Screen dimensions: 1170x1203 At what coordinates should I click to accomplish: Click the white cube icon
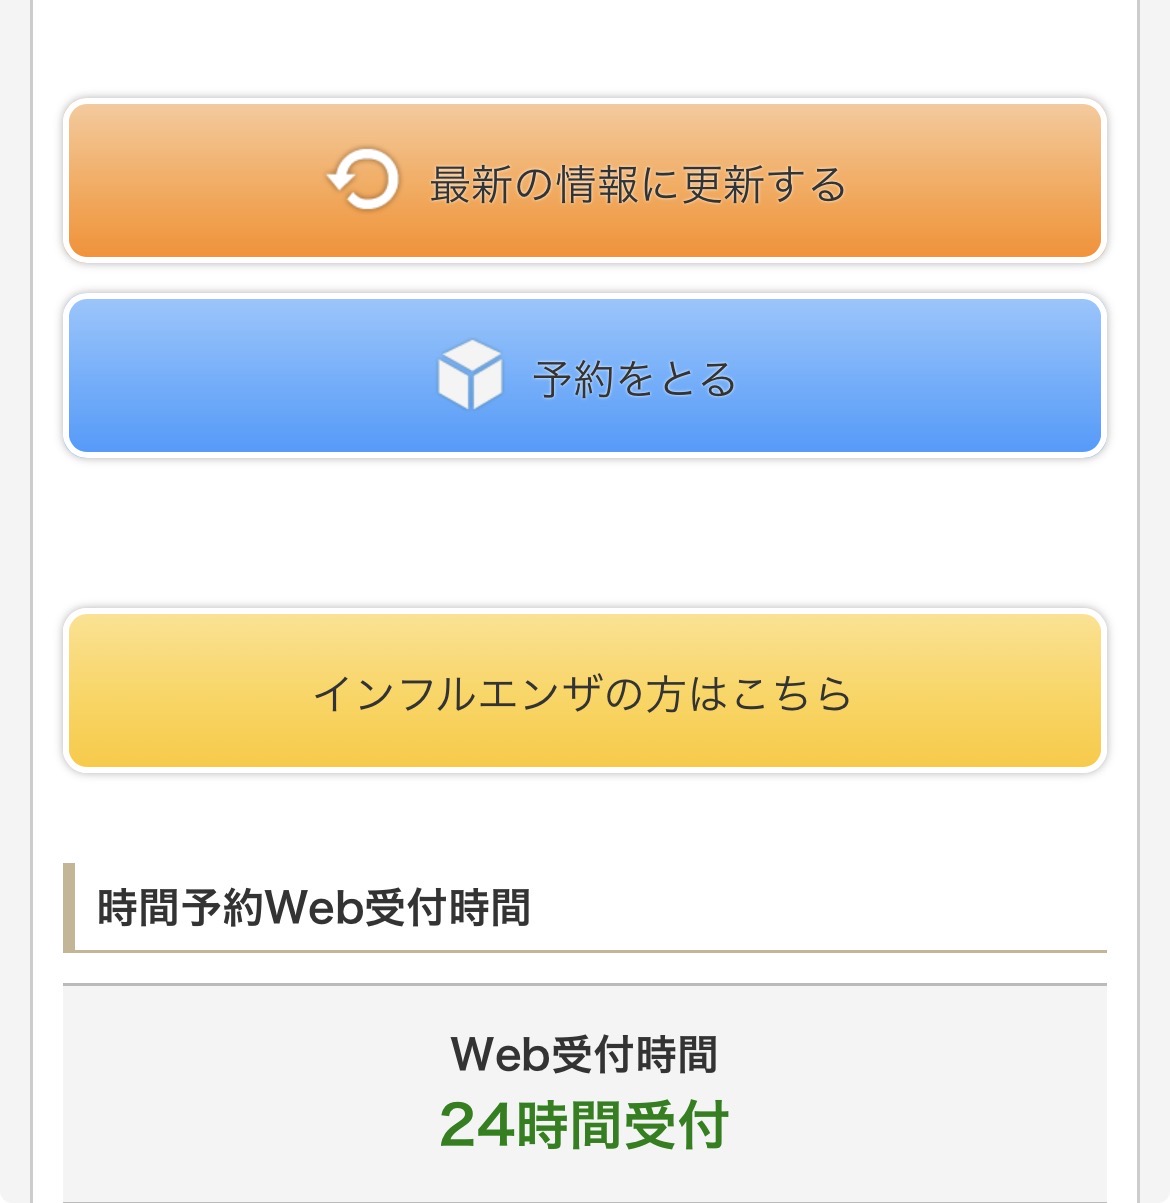click(469, 375)
